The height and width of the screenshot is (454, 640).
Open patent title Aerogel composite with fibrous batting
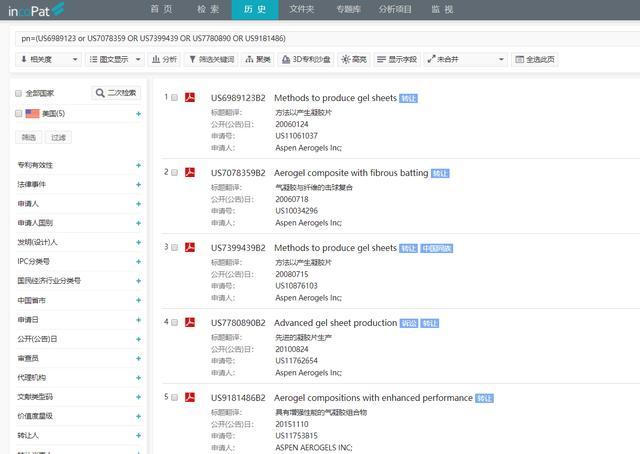350,173
